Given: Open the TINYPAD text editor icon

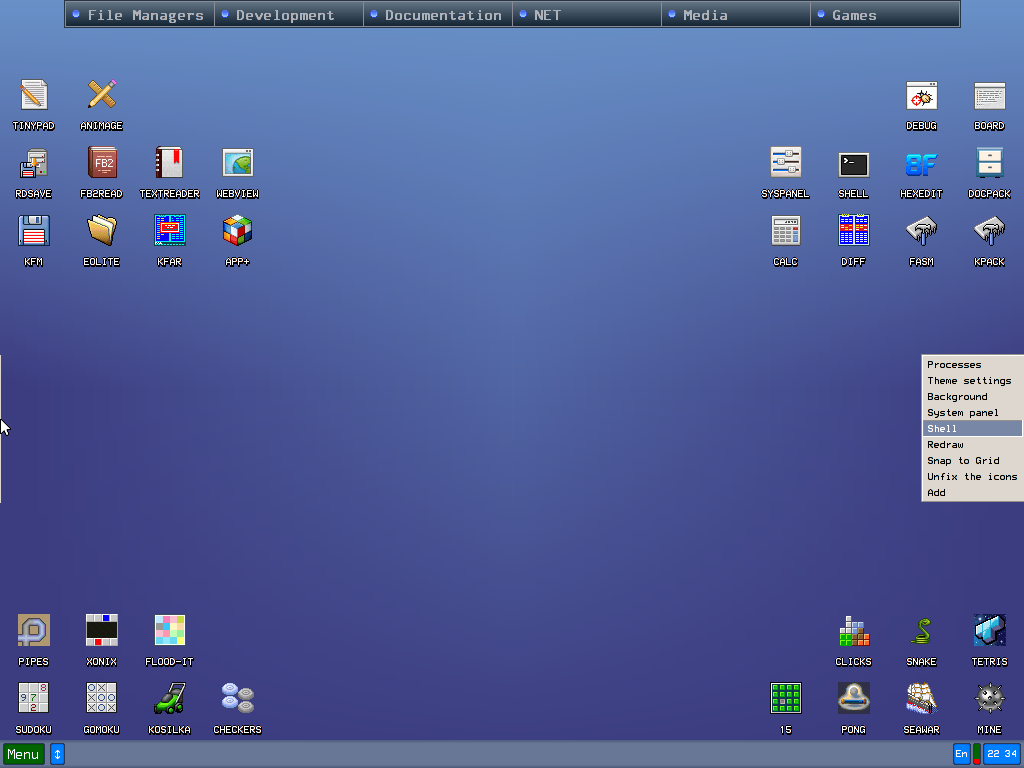Looking at the screenshot, I should coord(33,96).
